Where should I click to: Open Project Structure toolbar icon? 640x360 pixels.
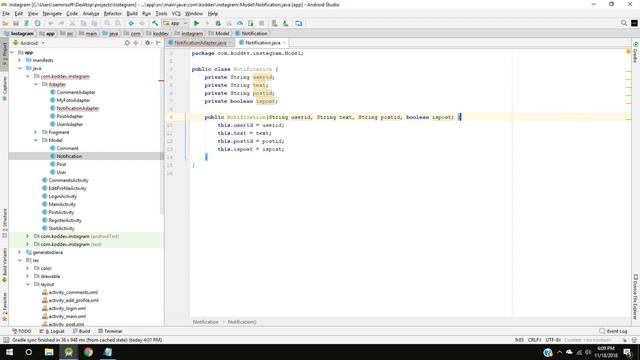click(x=299, y=23)
